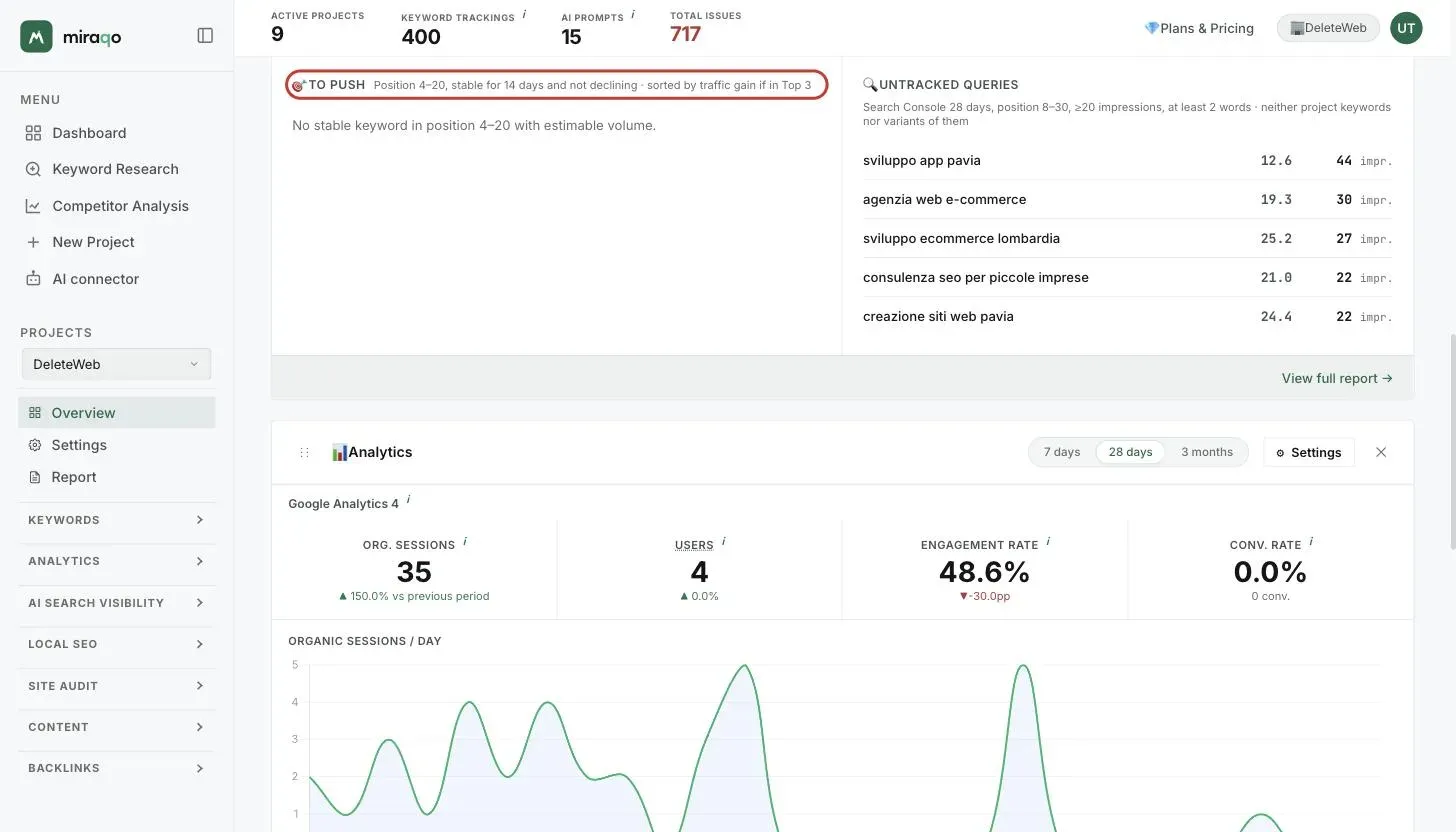Click info icon next to Google Analytics 4

tap(408, 500)
